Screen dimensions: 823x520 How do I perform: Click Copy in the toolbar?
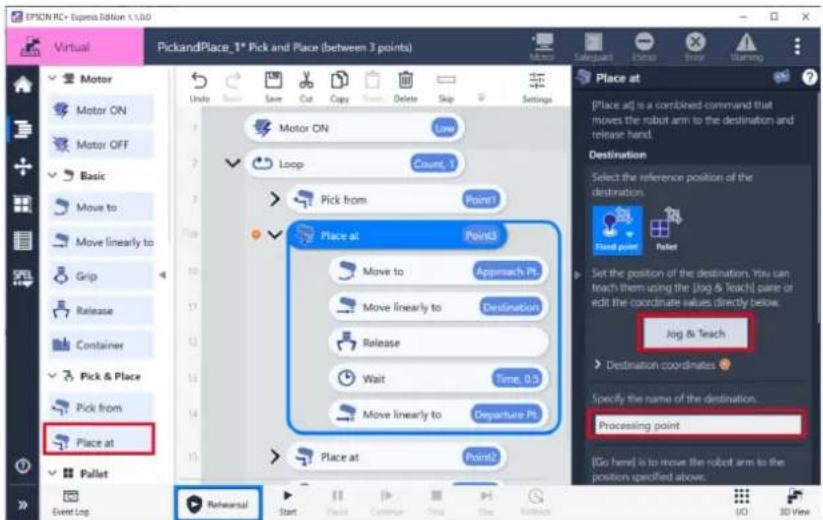pyautogui.click(x=340, y=87)
